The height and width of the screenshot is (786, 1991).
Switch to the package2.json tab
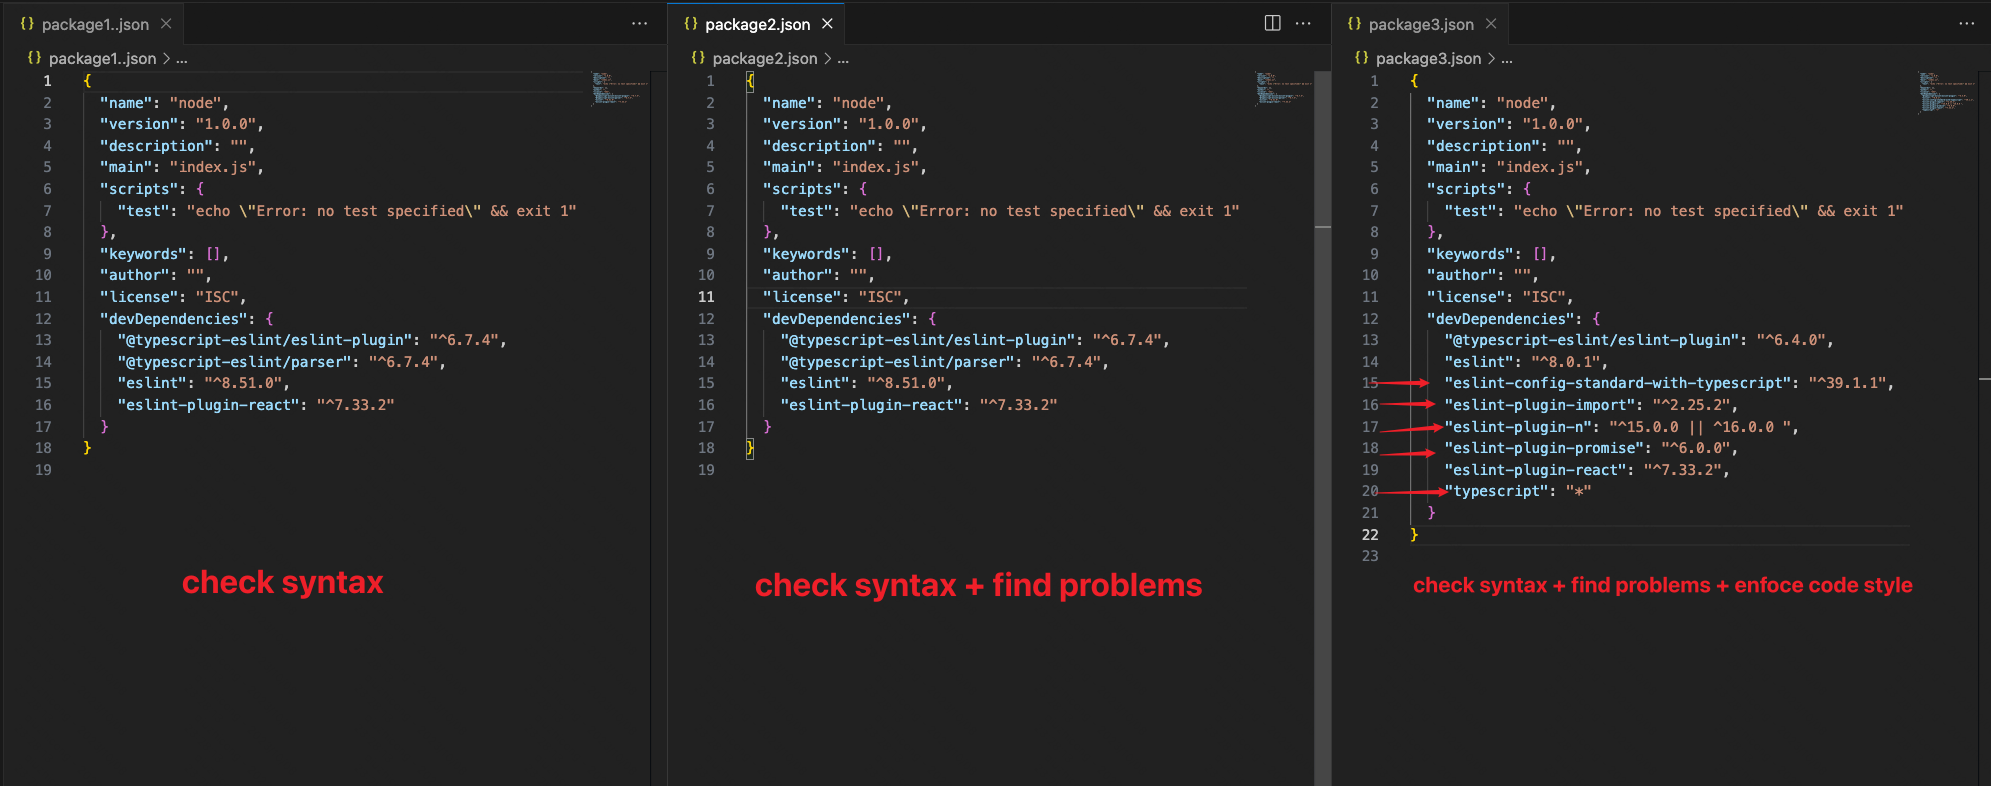pos(757,24)
